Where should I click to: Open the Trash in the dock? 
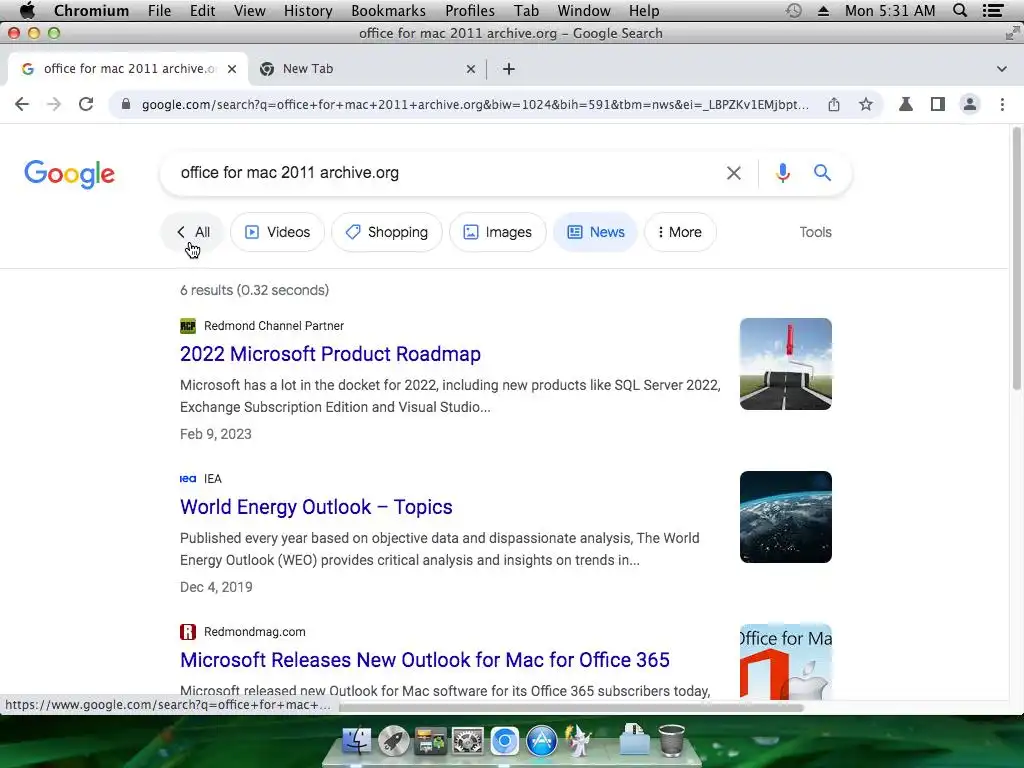tap(671, 741)
